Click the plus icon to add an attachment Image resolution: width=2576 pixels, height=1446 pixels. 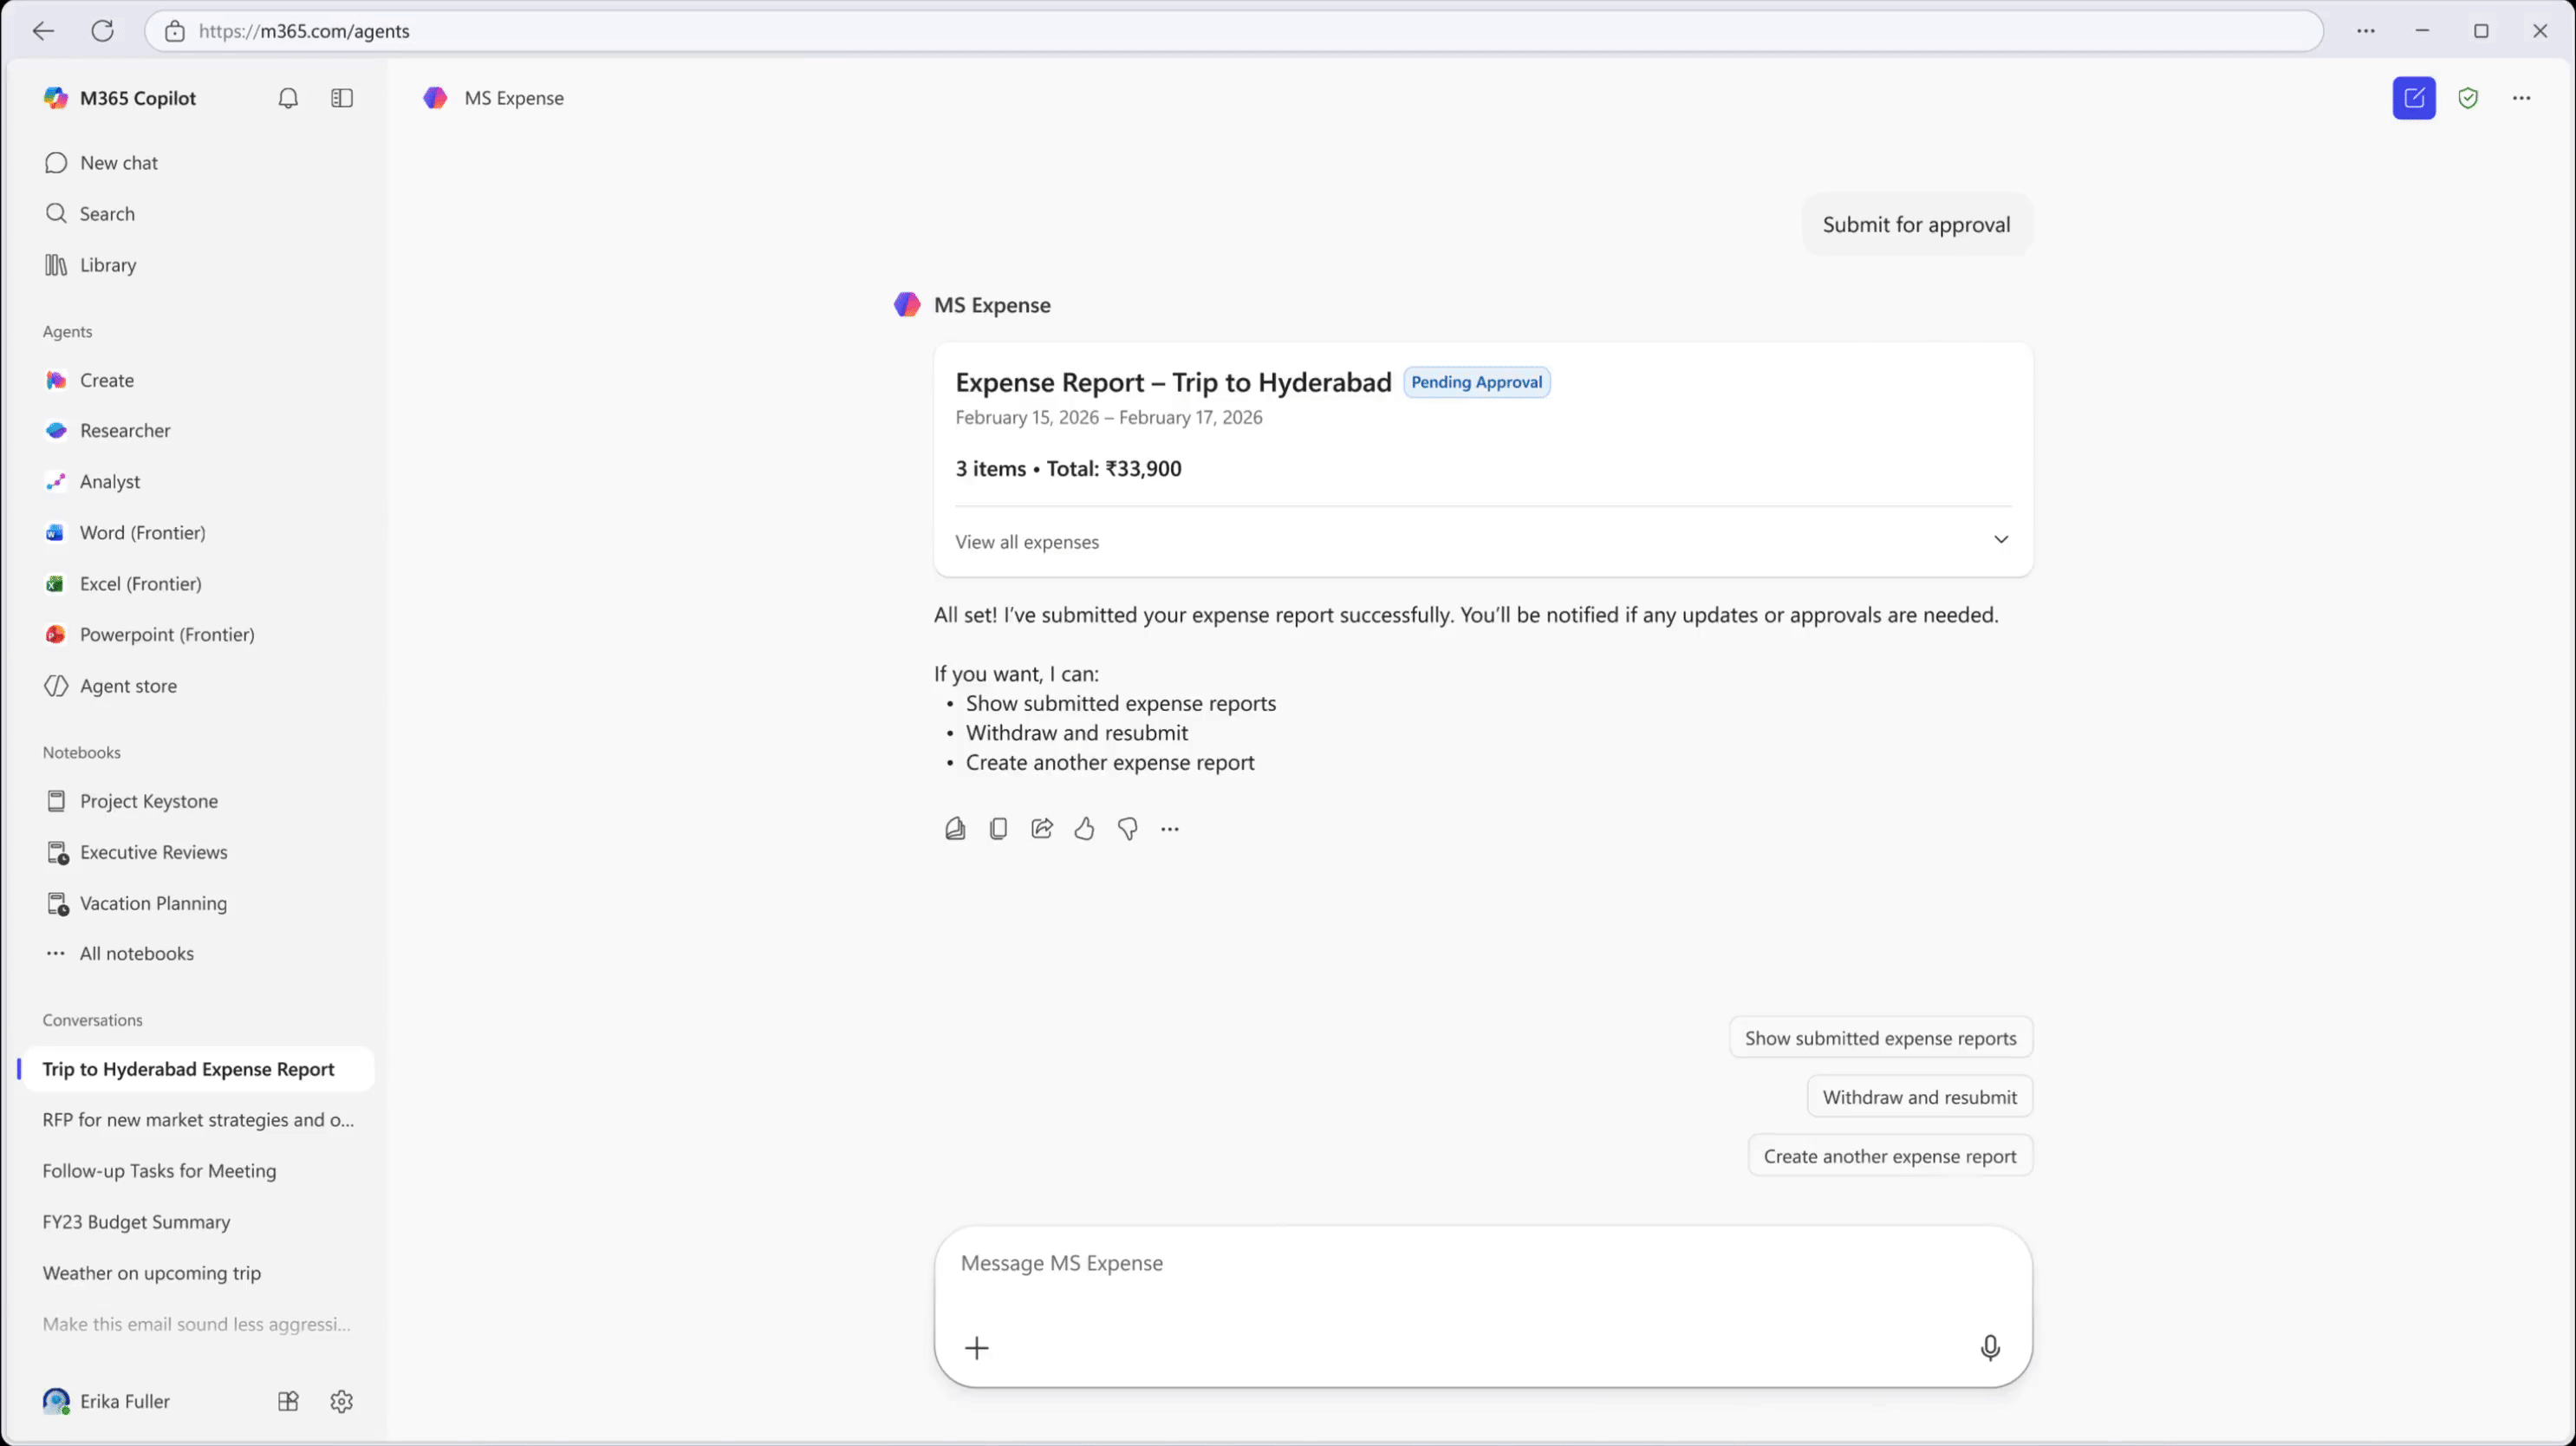click(977, 1347)
